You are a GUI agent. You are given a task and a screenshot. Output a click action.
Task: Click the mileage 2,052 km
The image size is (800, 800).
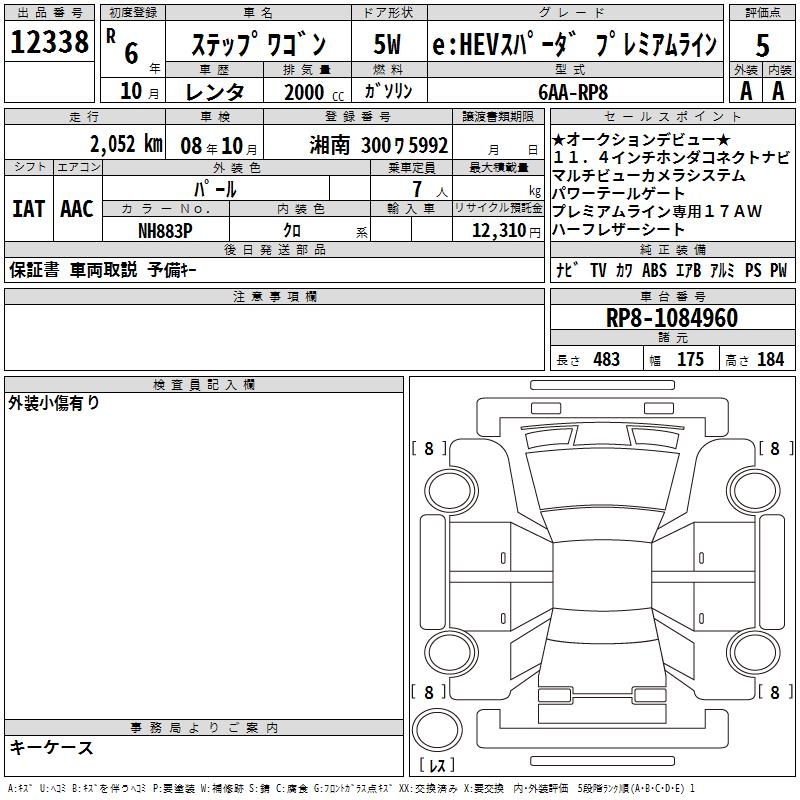[127, 144]
